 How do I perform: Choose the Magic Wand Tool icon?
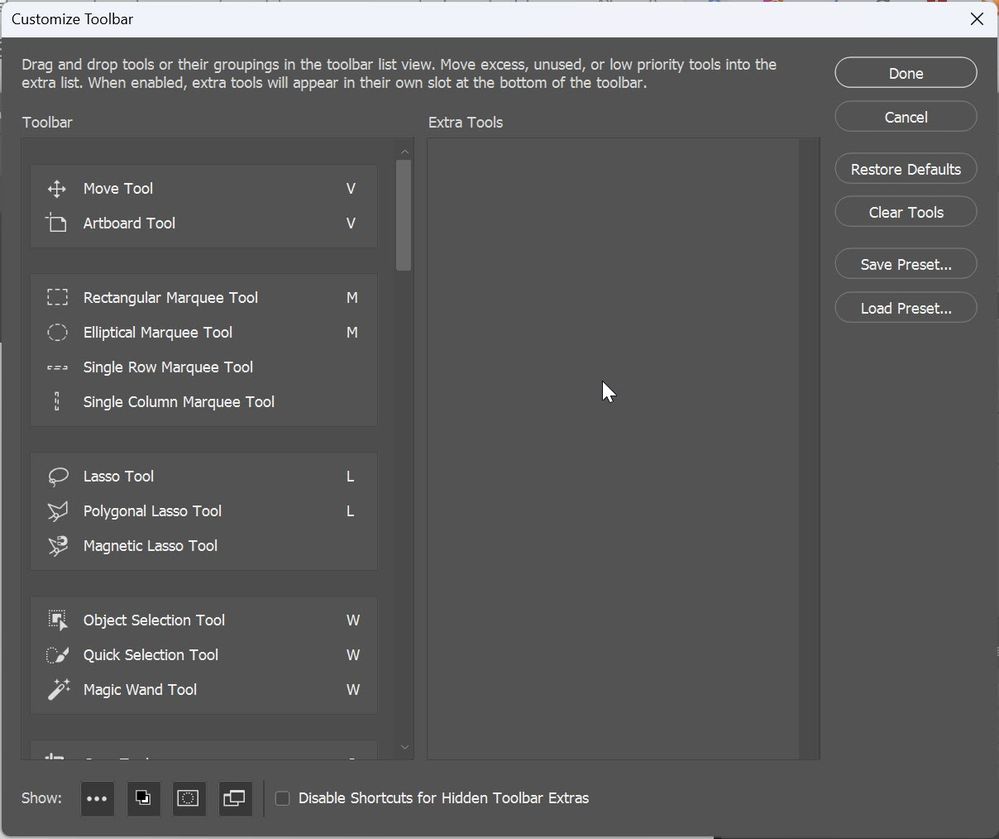tap(59, 690)
